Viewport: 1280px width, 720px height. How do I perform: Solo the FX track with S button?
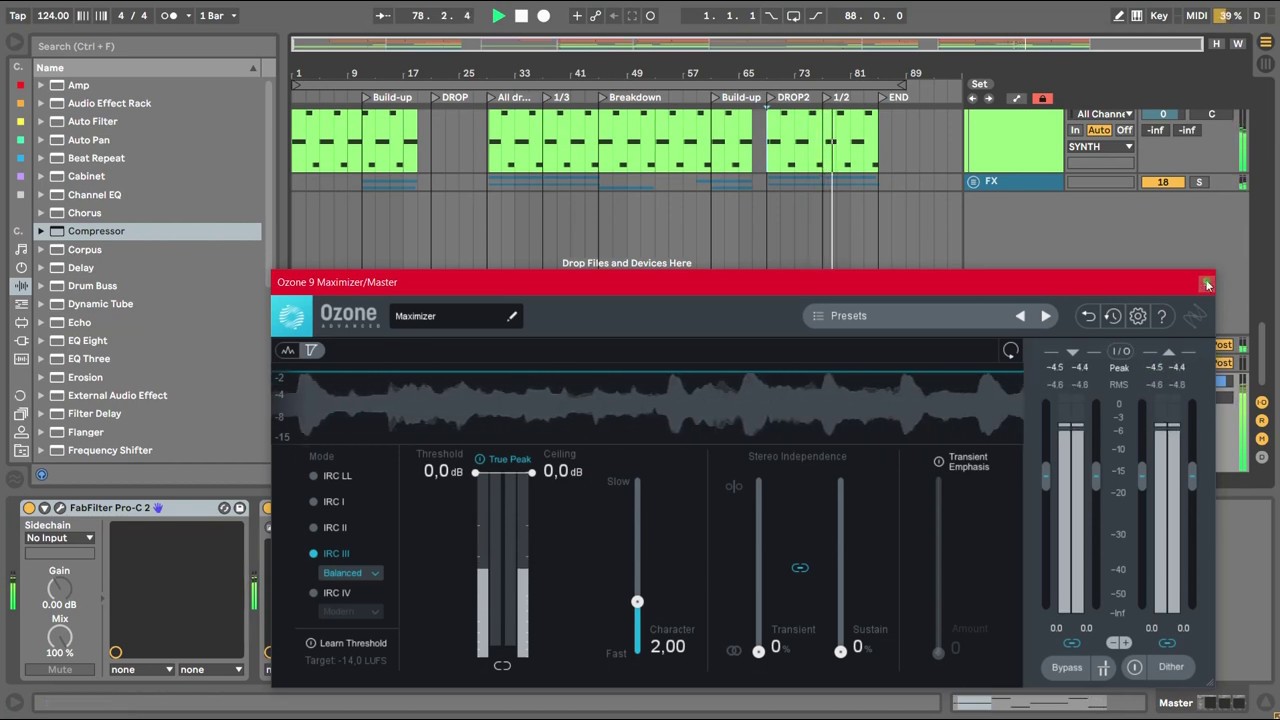pos(1199,182)
